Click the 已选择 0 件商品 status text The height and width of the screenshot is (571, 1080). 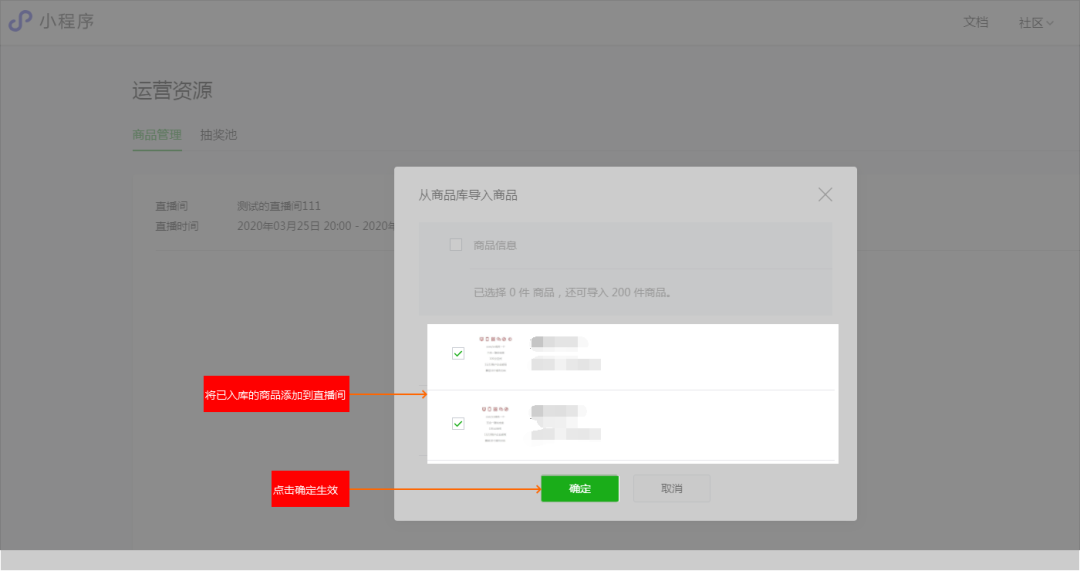572,293
